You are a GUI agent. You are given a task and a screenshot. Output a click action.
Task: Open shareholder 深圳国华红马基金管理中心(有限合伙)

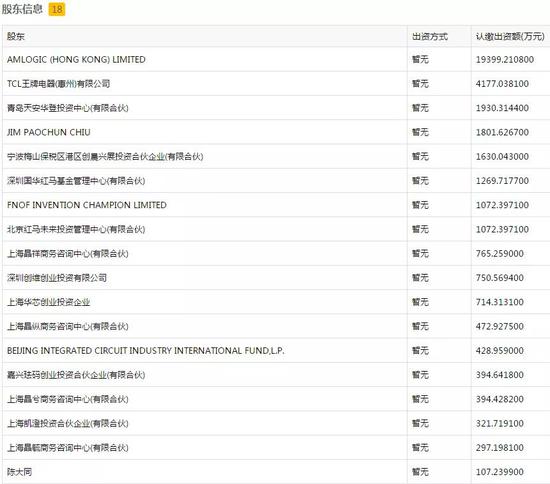[76, 181]
